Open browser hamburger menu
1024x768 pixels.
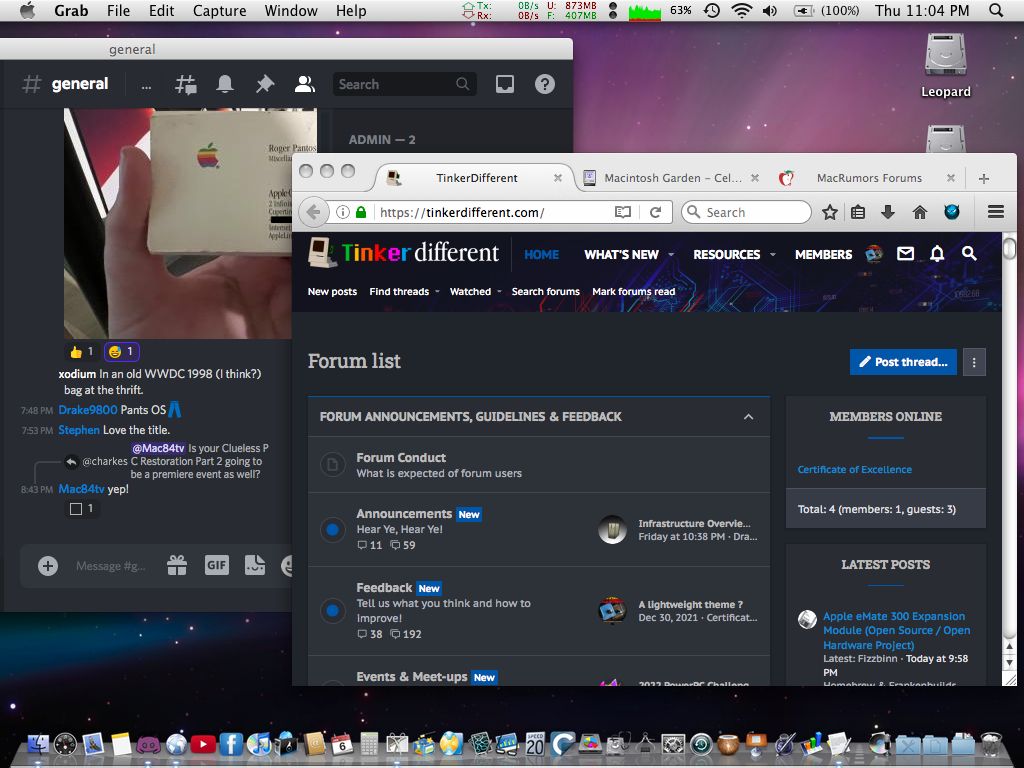tap(995, 212)
